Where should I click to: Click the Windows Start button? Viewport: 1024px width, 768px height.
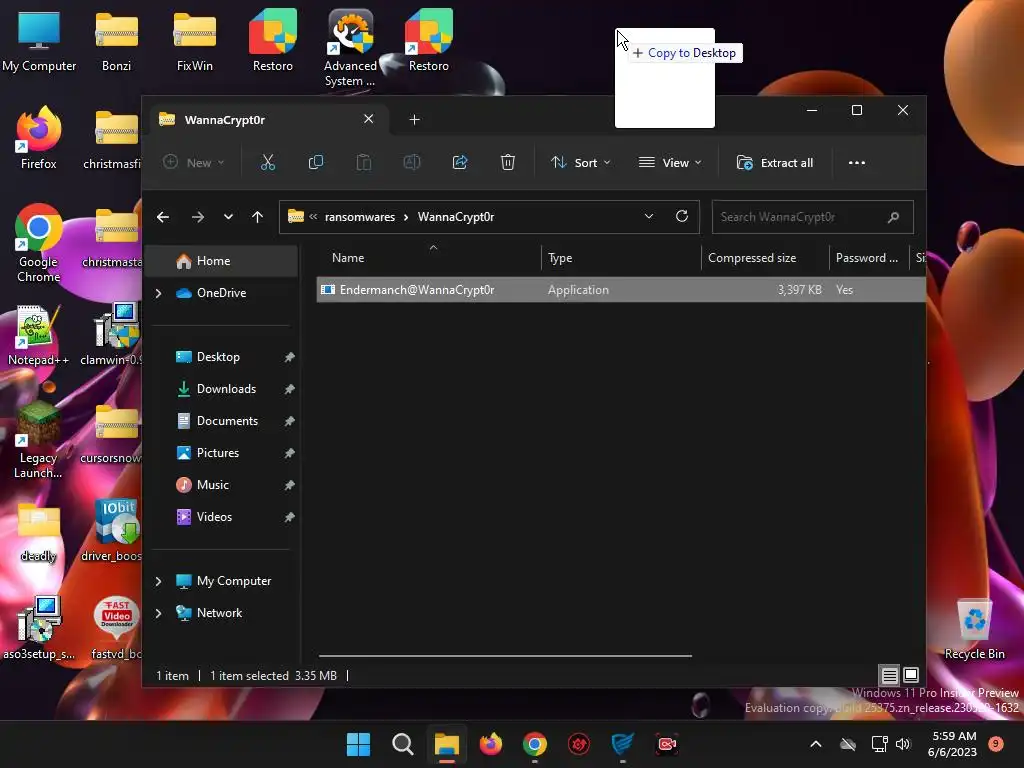pyautogui.click(x=358, y=744)
